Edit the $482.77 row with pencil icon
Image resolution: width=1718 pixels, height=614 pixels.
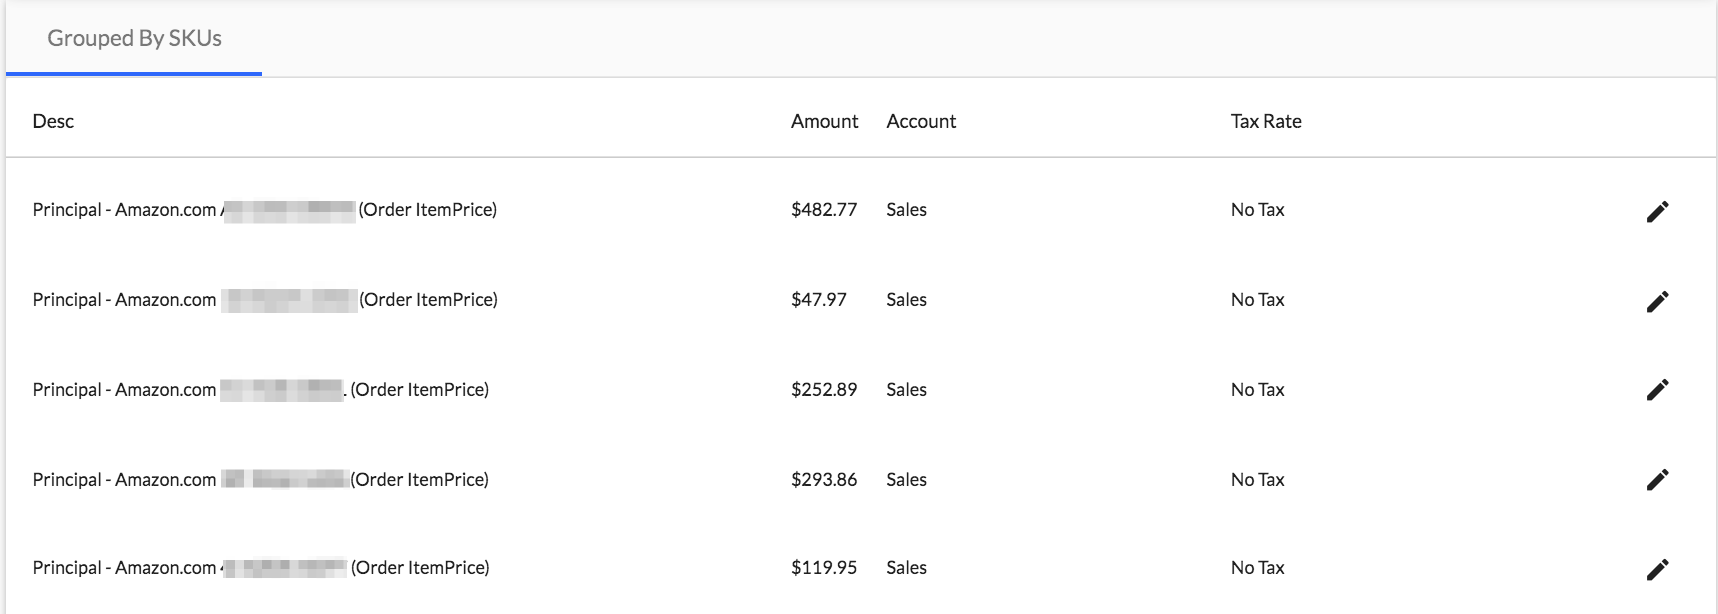[x=1657, y=211]
